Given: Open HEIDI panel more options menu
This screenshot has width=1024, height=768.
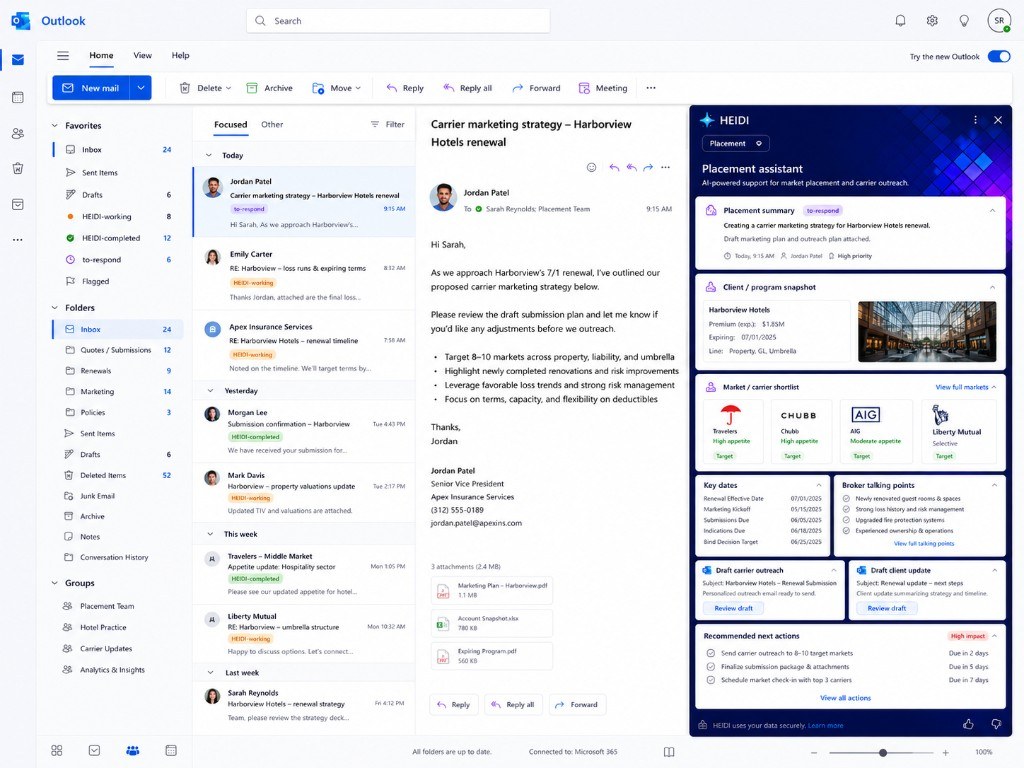Looking at the screenshot, I should (976, 120).
